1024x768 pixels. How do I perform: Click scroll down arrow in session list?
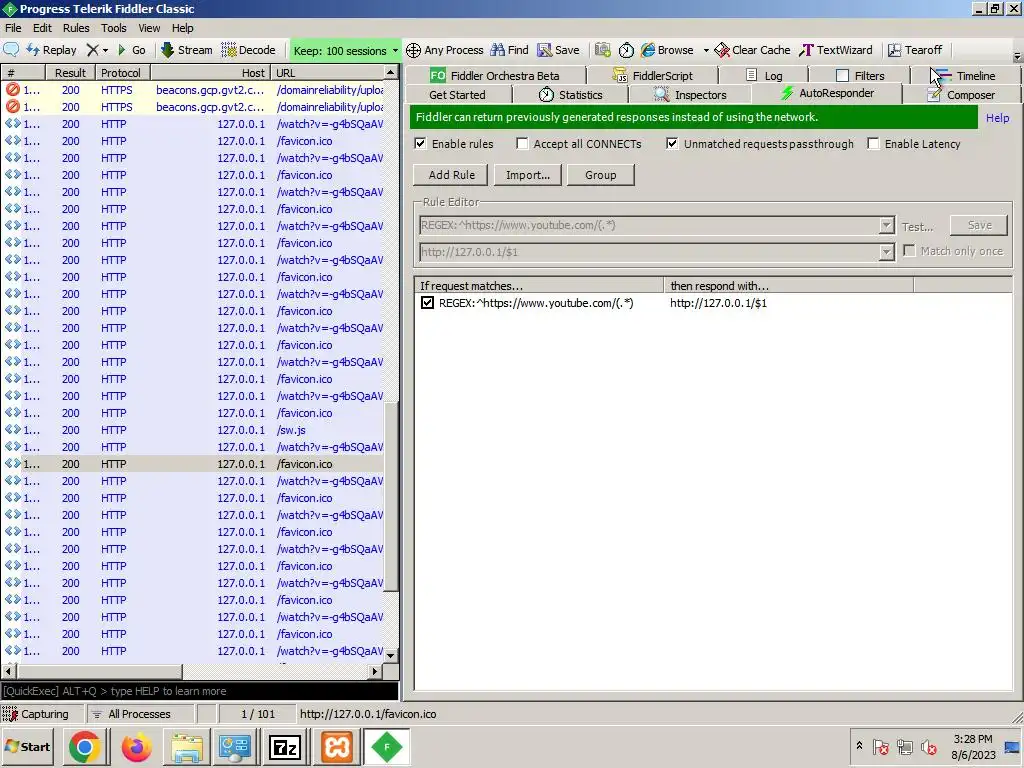click(x=391, y=655)
